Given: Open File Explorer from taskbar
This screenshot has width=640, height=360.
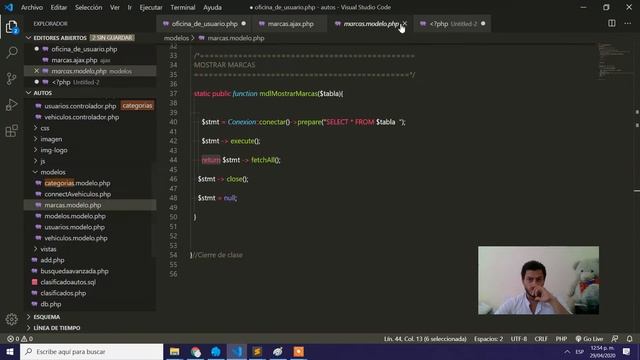Looking at the screenshot, I should (x=175, y=351).
